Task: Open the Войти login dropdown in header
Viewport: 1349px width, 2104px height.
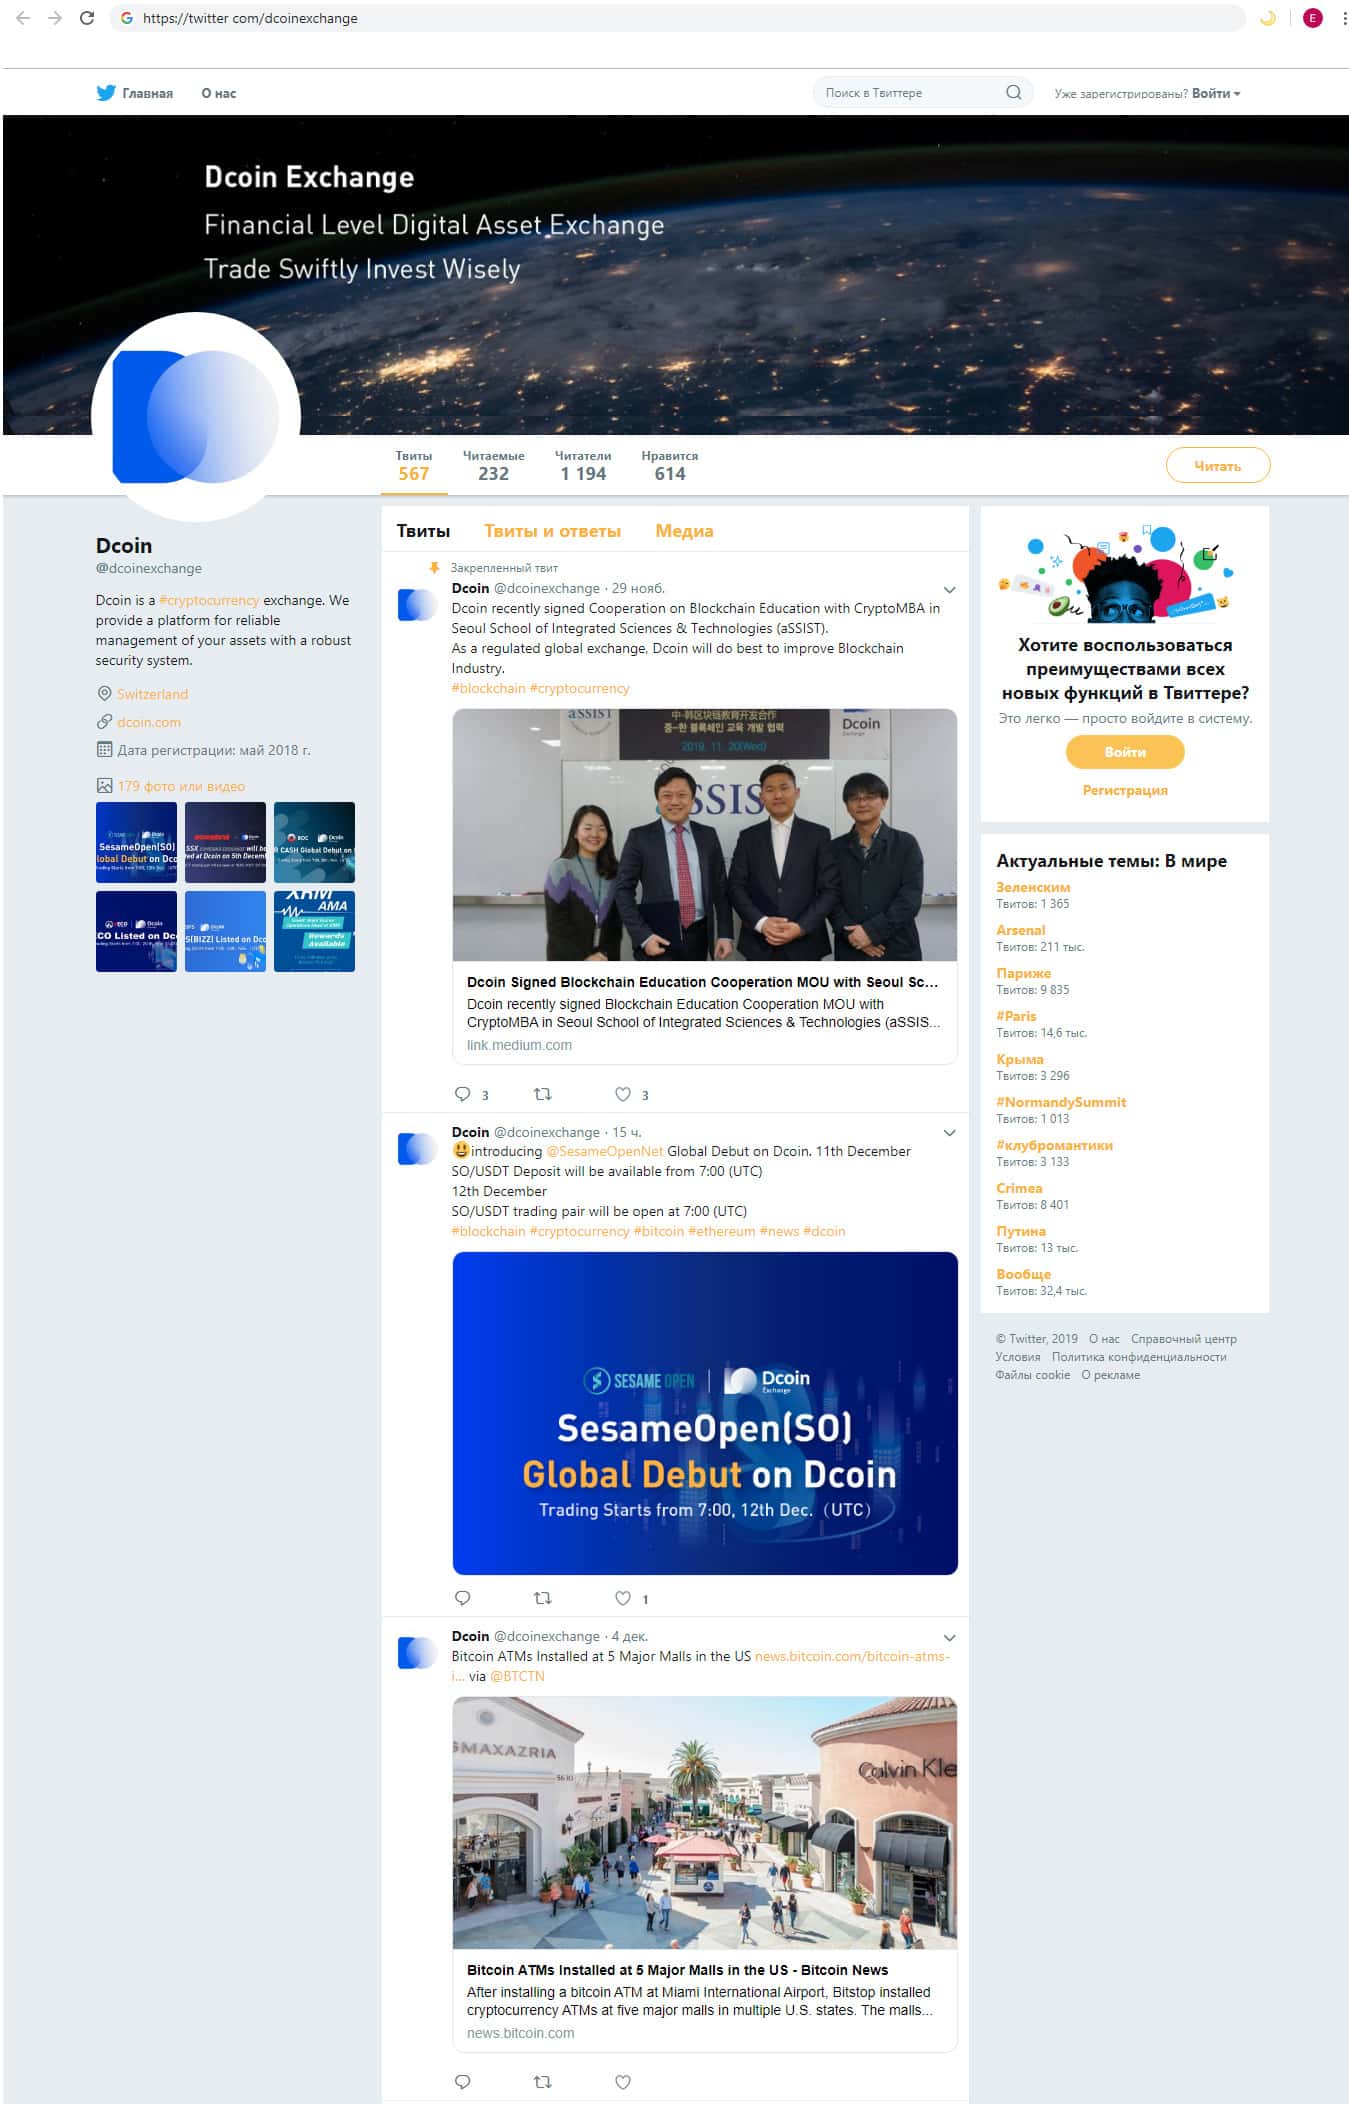Action: point(1216,93)
